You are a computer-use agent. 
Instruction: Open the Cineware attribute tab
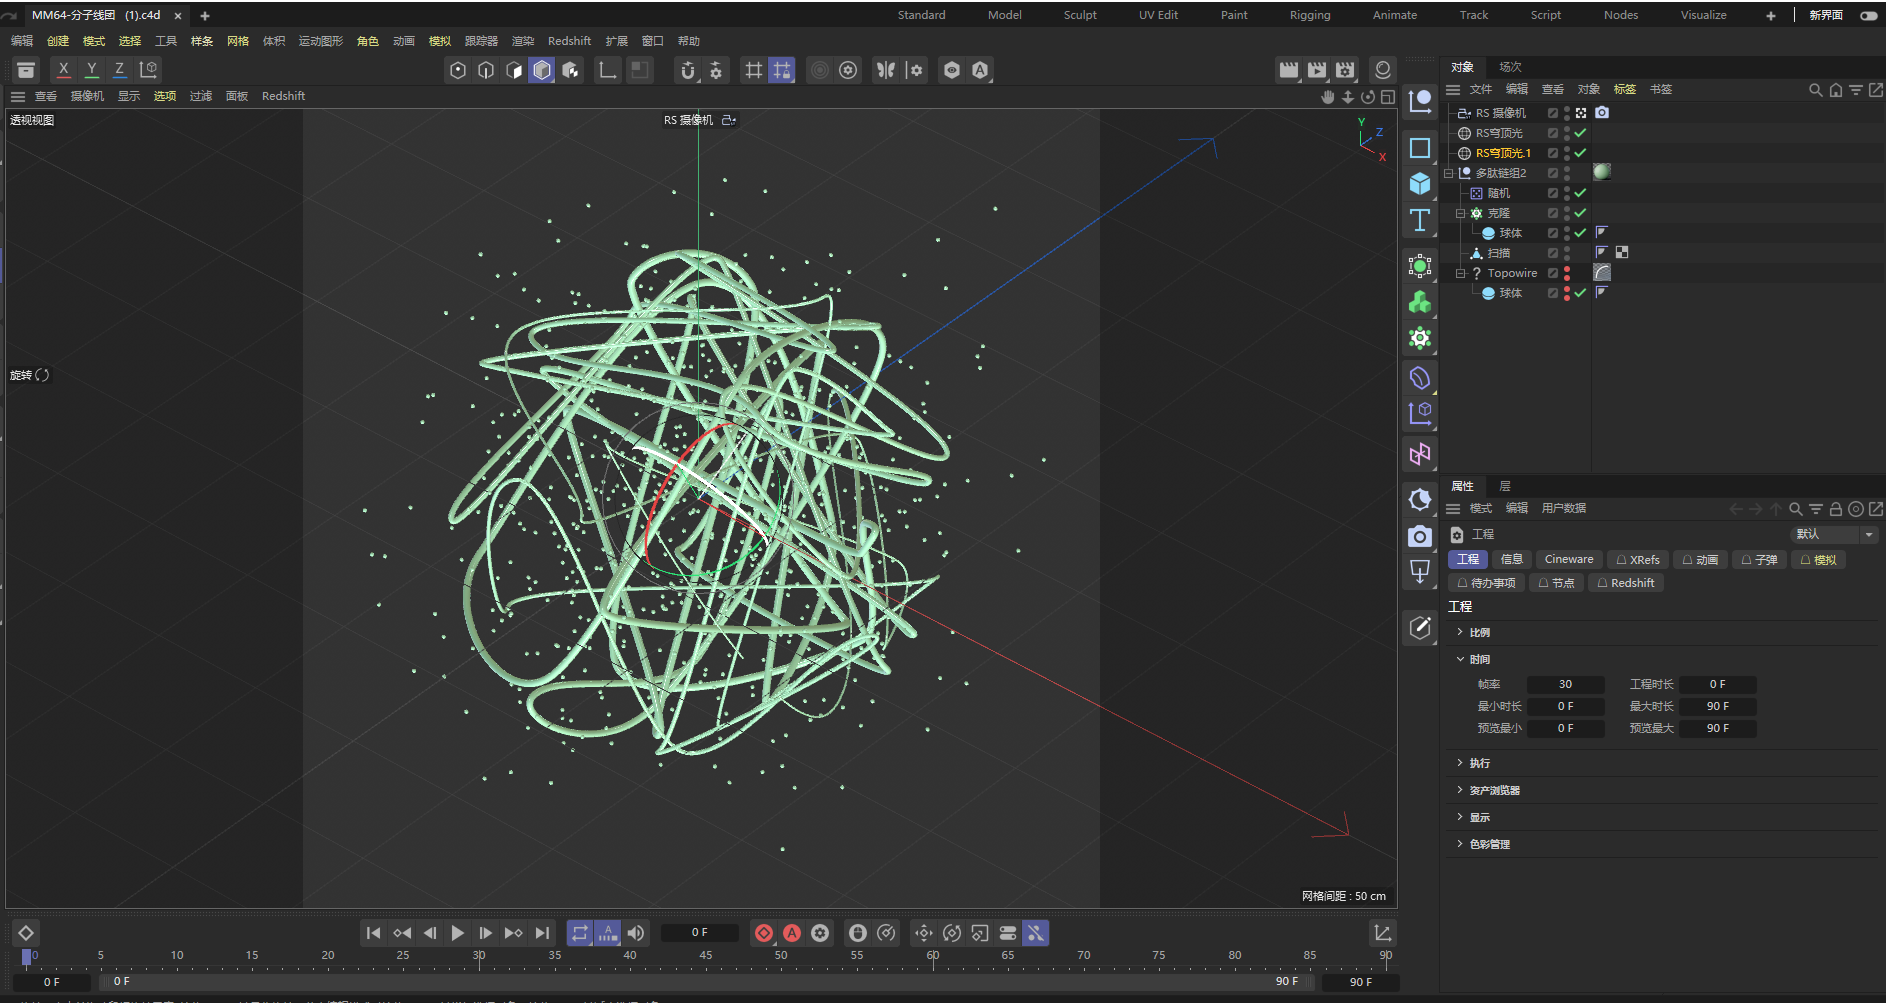point(1569,559)
